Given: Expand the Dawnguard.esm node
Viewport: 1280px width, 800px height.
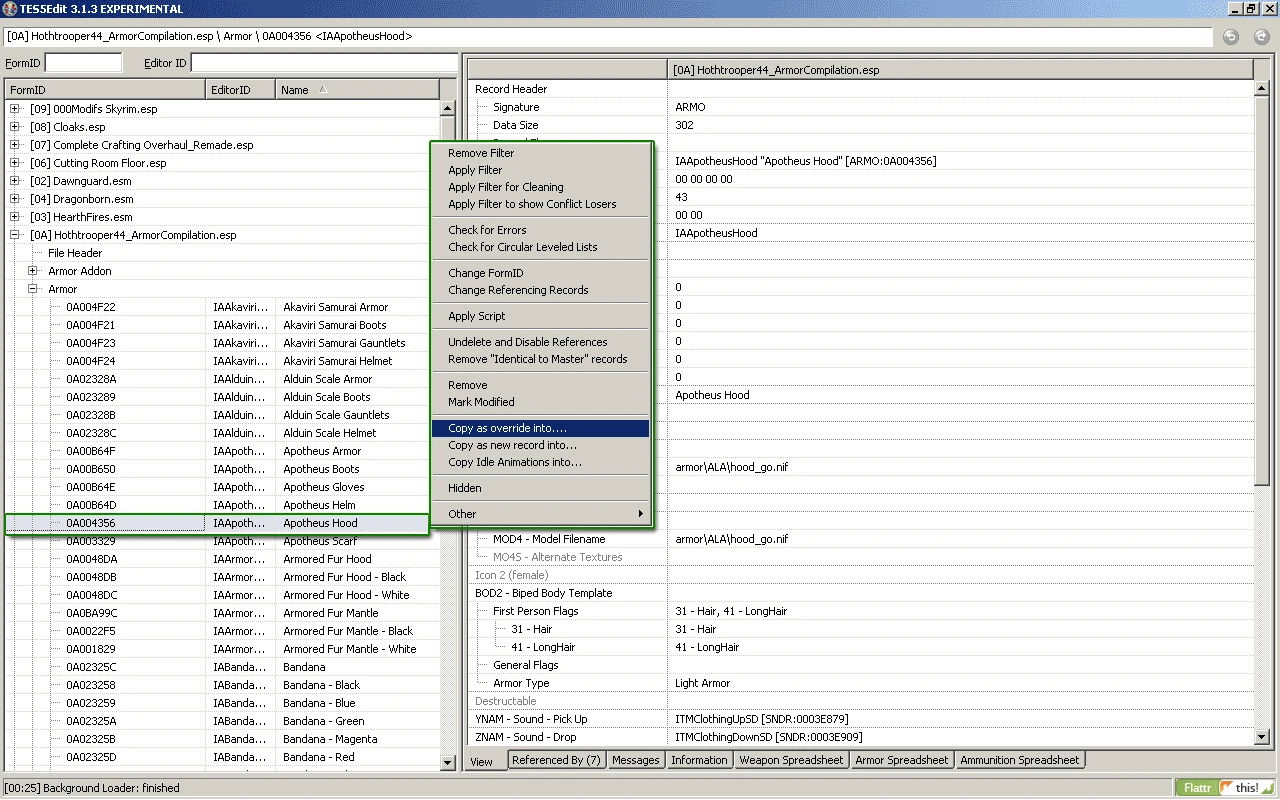Looking at the screenshot, I should click(x=15, y=181).
